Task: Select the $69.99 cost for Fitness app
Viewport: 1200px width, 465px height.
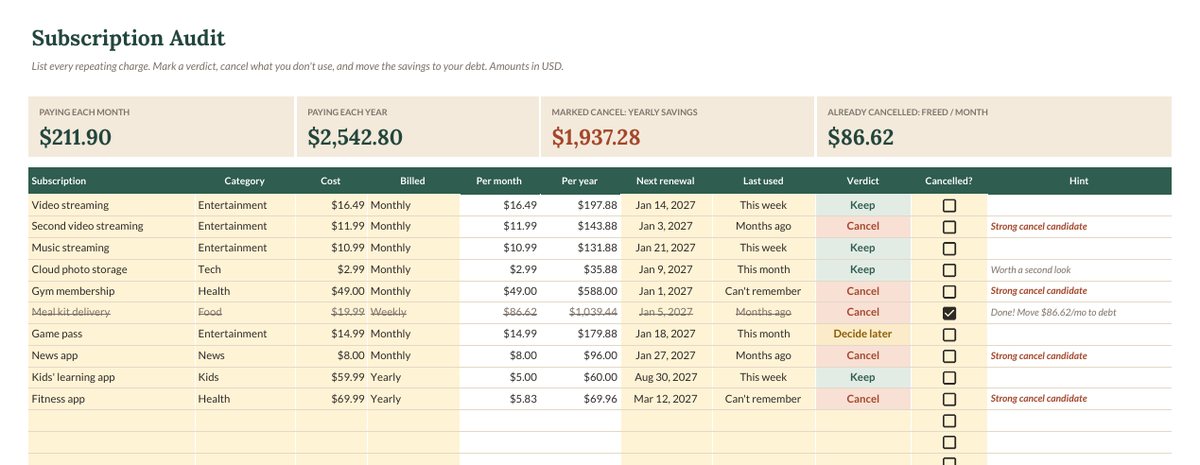Action: point(330,399)
